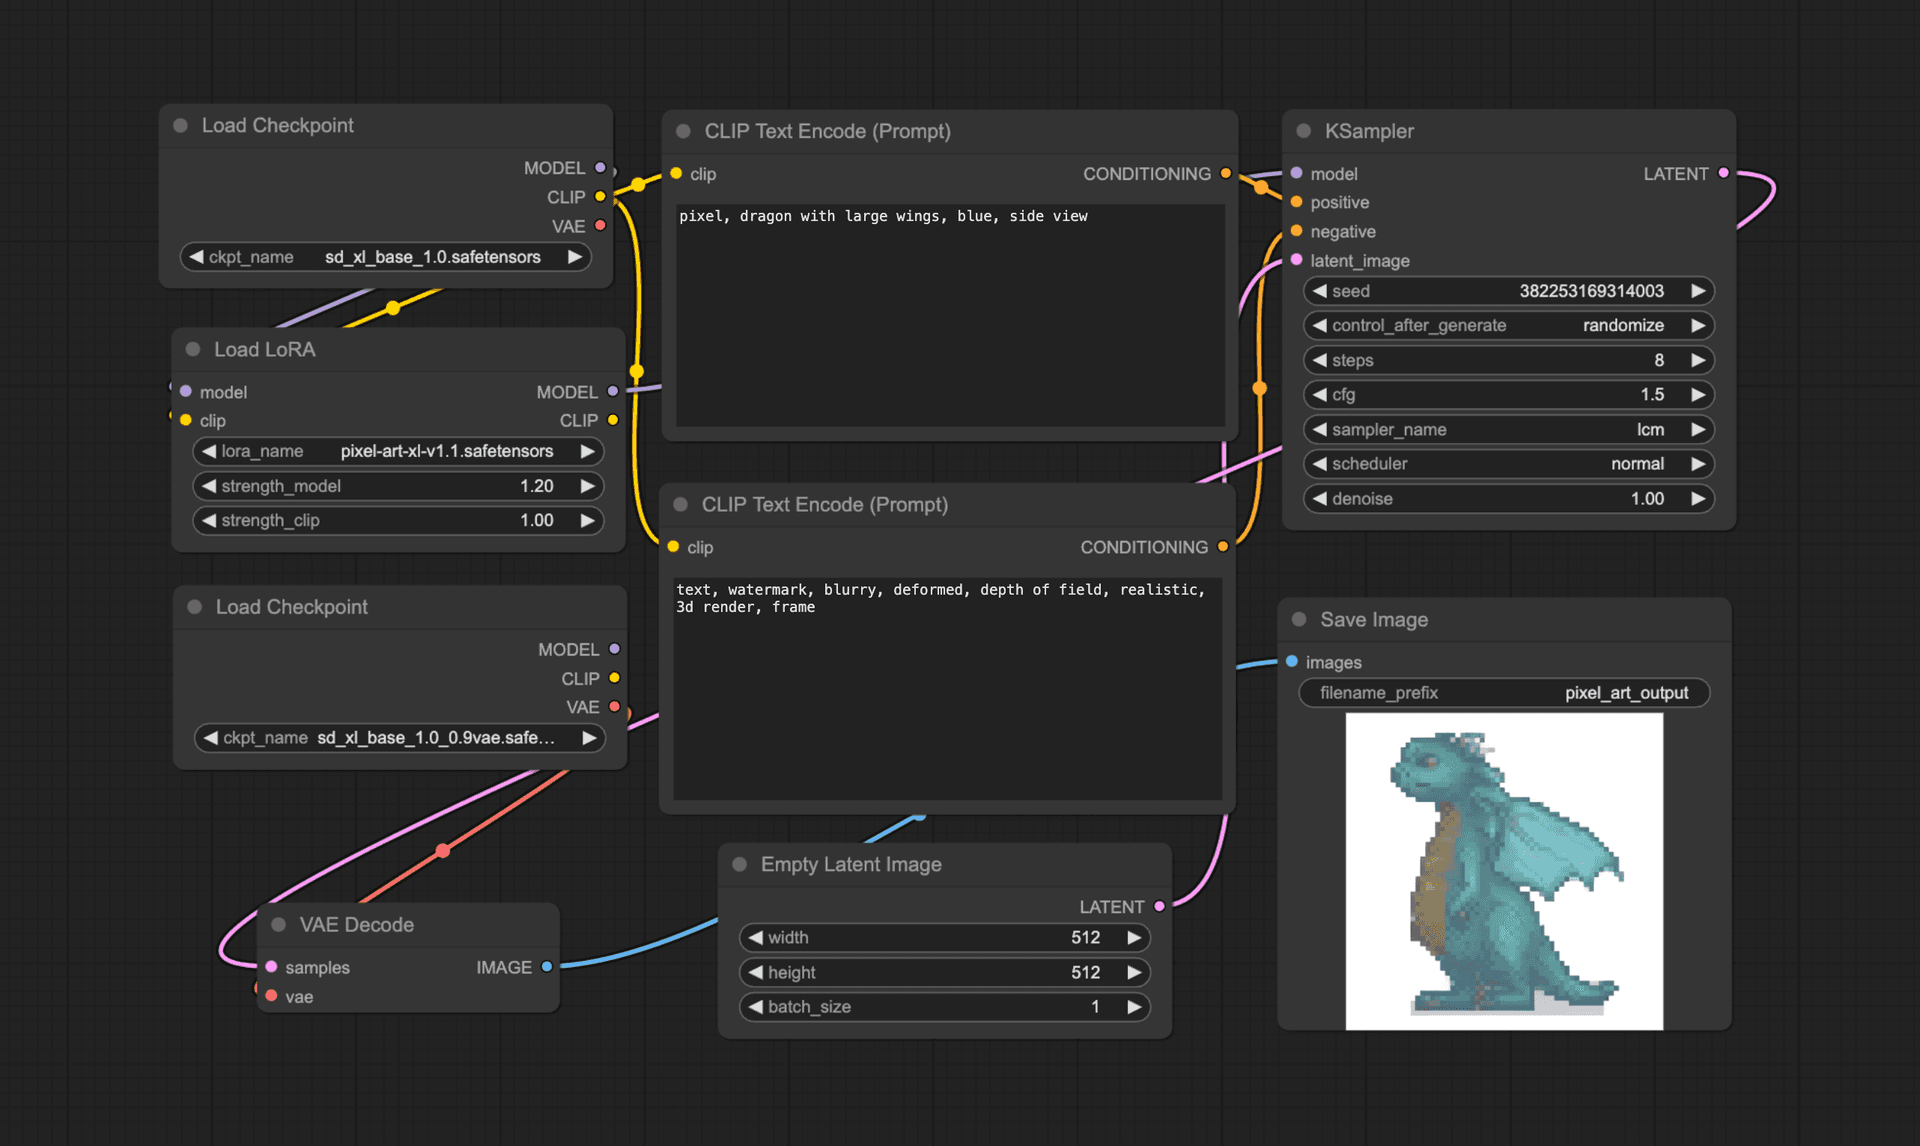Click the VAE Decode IMAGE output socket

547,967
